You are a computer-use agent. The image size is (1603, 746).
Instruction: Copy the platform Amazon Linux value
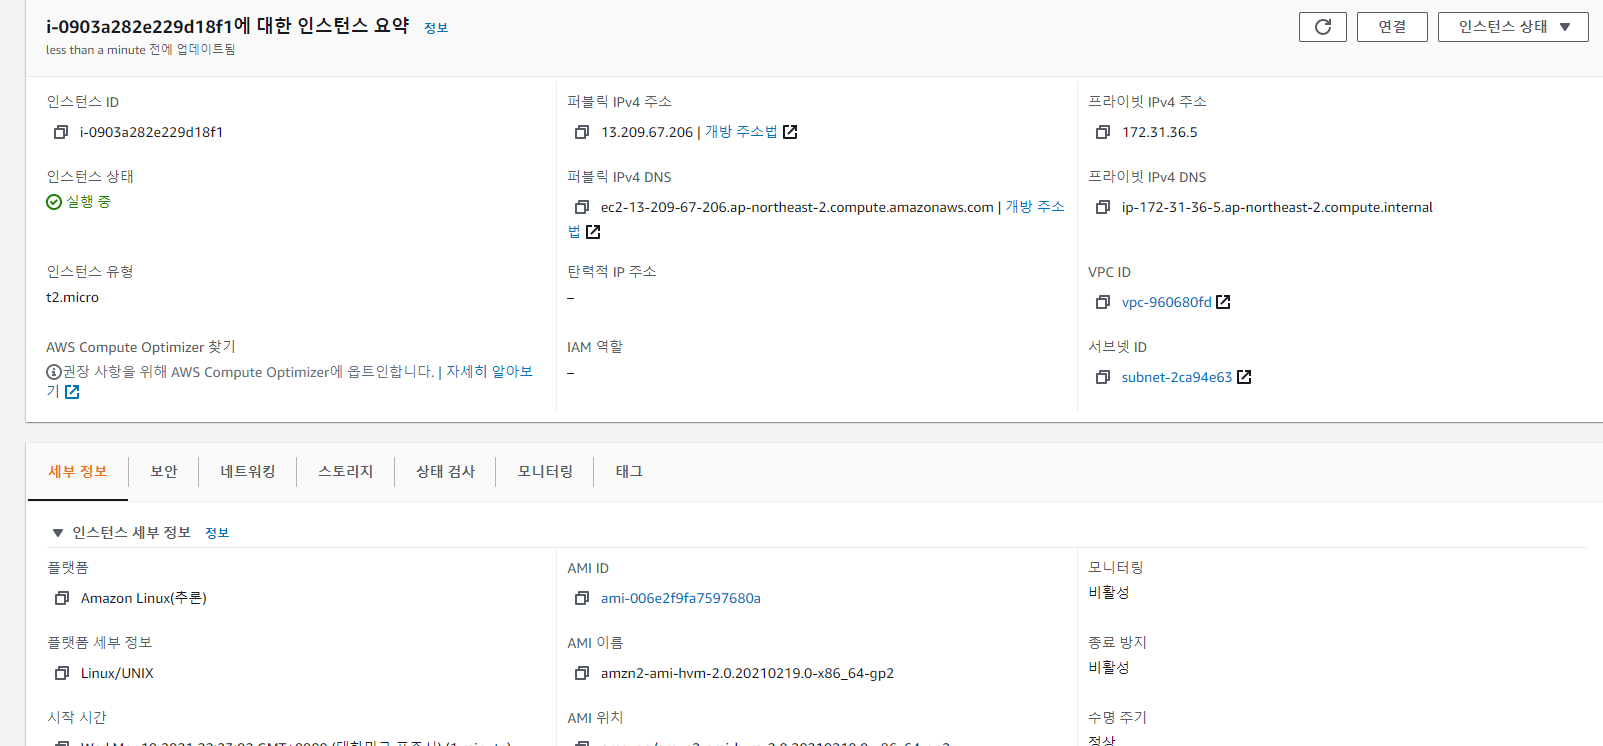click(62, 598)
